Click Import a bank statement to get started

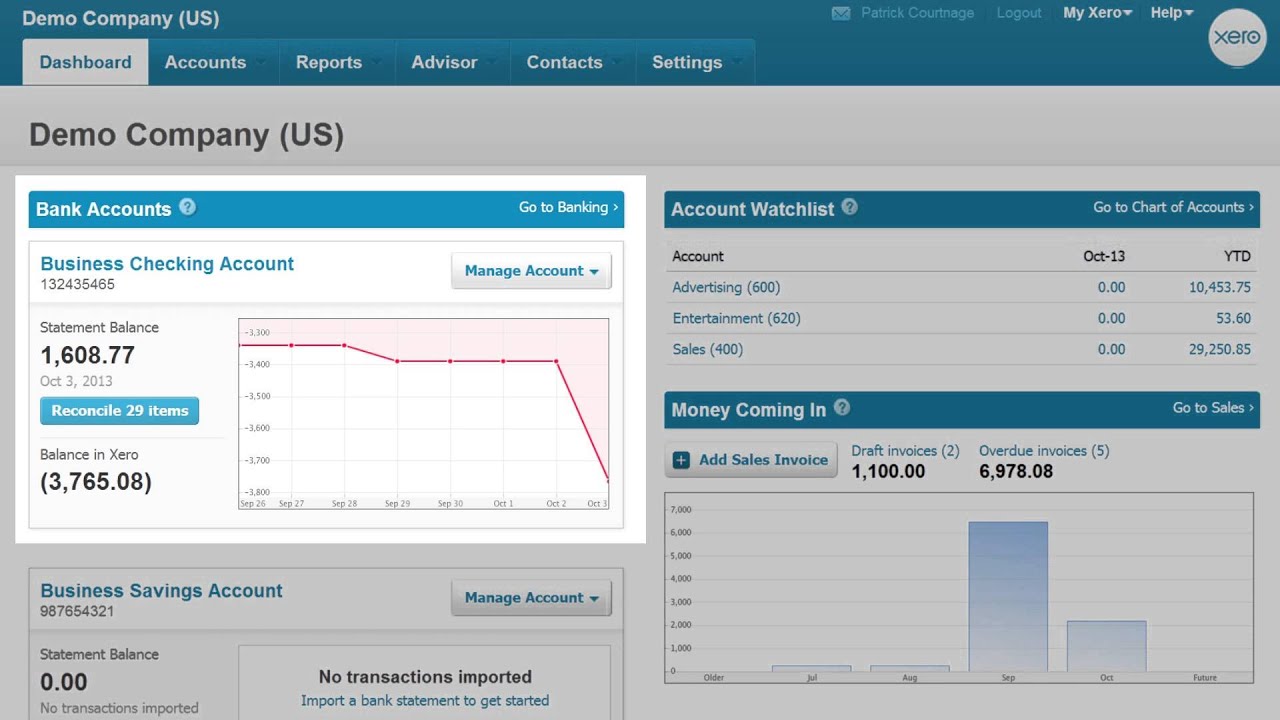tap(425, 701)
